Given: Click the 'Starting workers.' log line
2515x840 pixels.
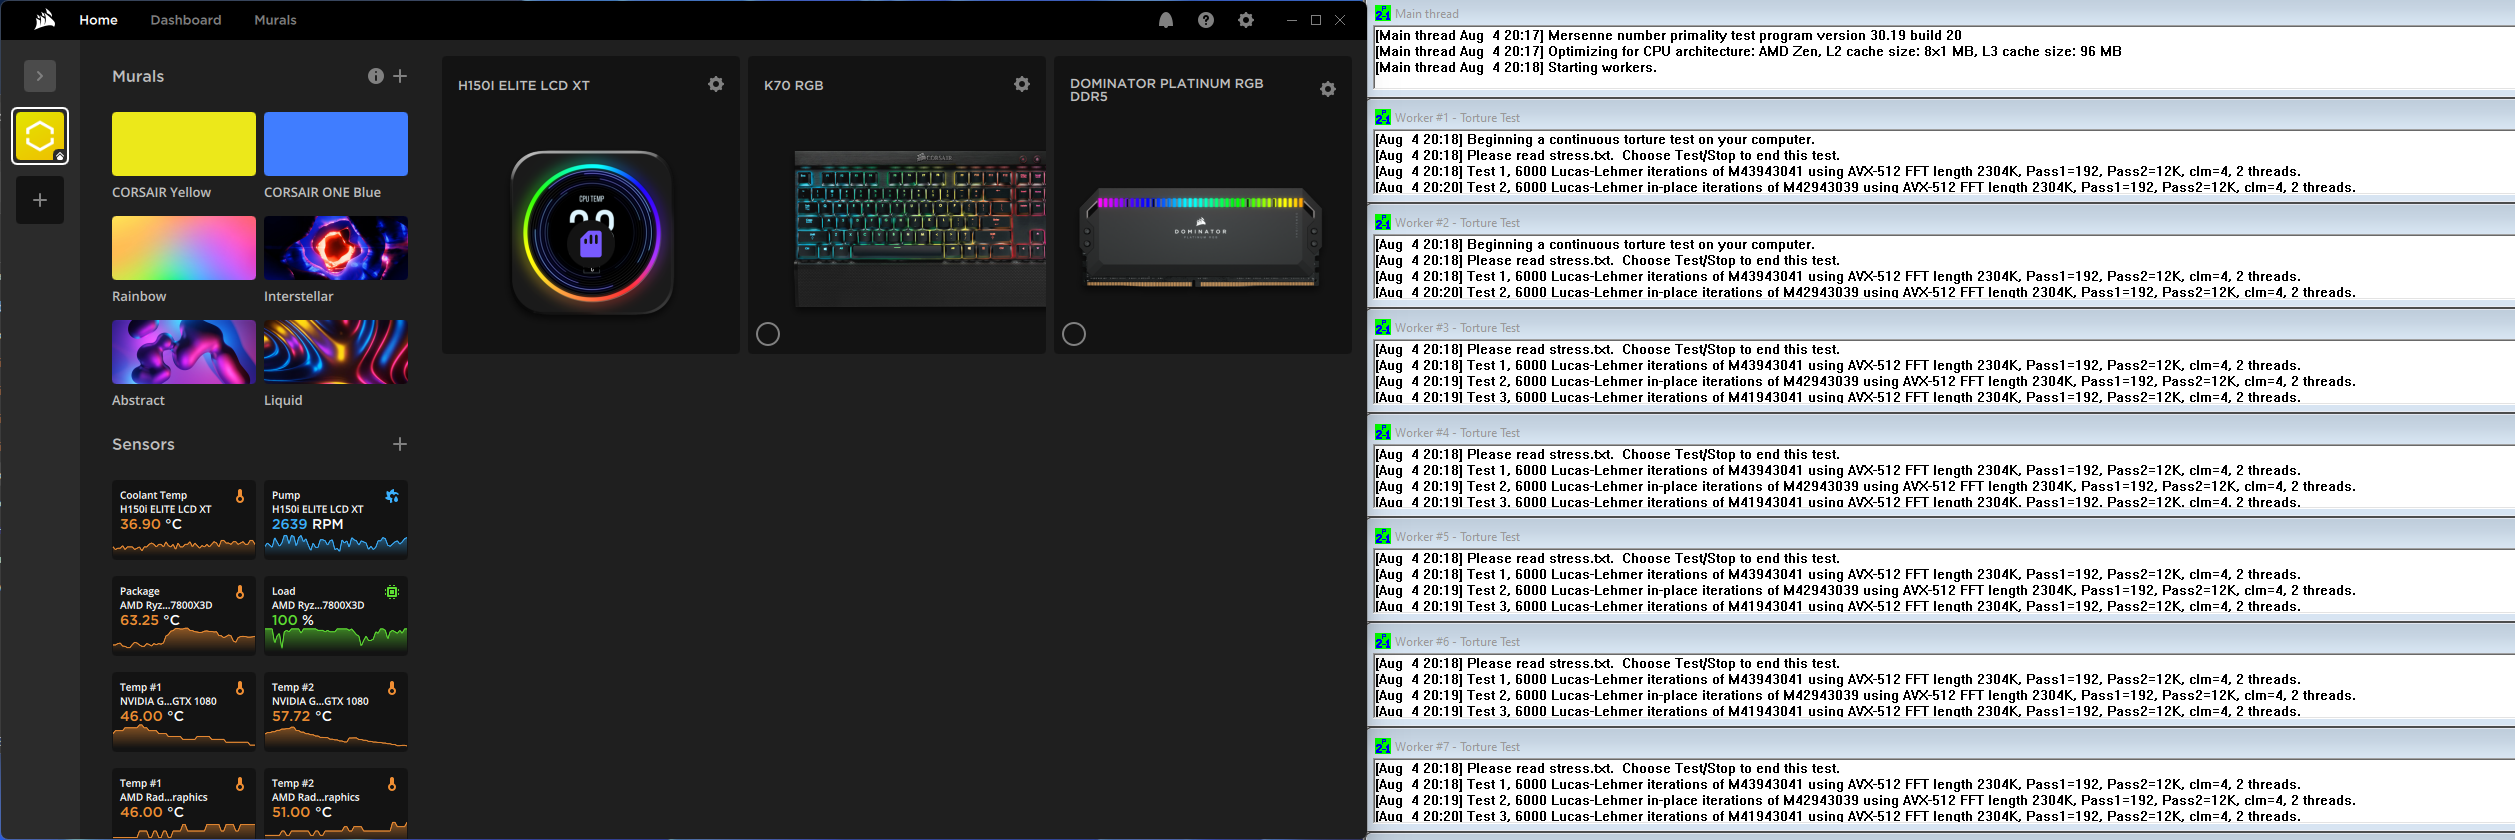Looking at the screenshot, I should (1516, 68).
